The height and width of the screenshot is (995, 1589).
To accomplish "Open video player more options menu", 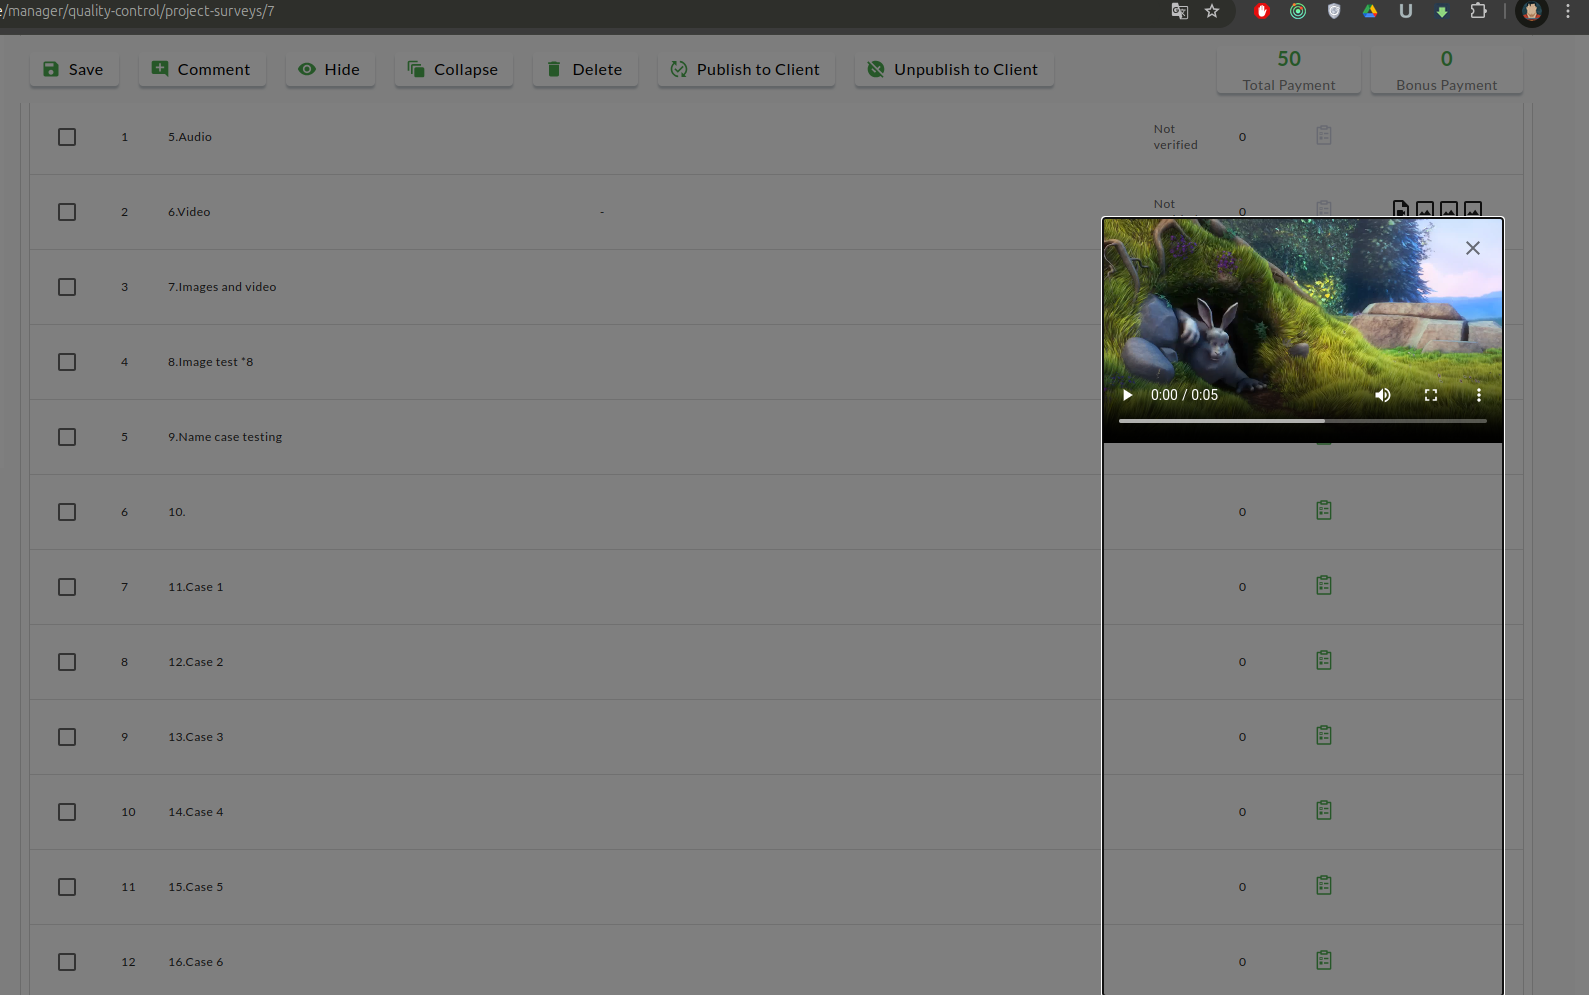I will tap(1479, 395).
